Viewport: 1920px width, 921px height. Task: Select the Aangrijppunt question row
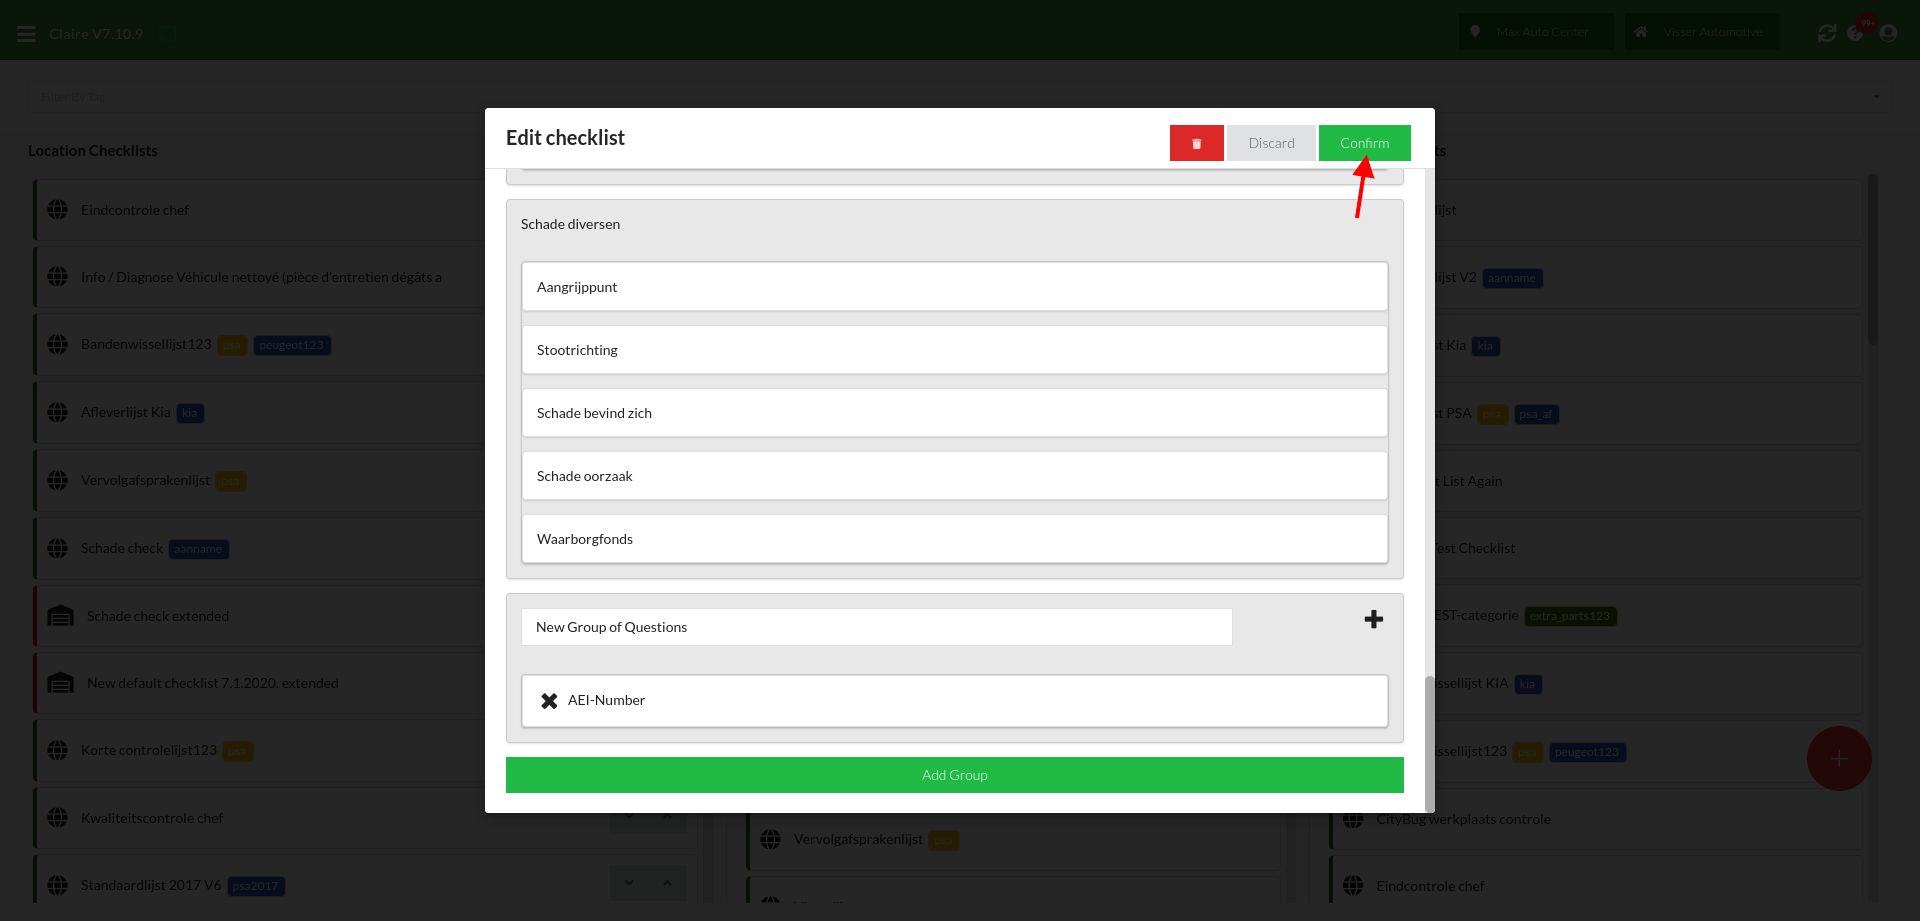(954, 287)
